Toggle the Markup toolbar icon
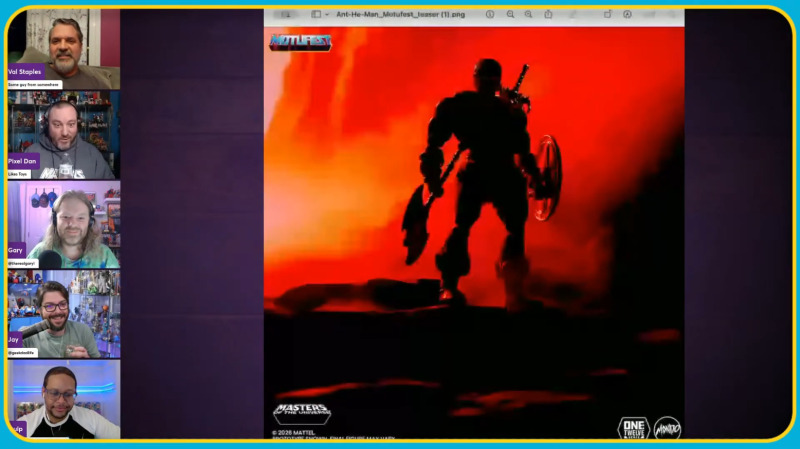This screenshot has width=800, height=449. pyautogui.click(x=627, y=15)
